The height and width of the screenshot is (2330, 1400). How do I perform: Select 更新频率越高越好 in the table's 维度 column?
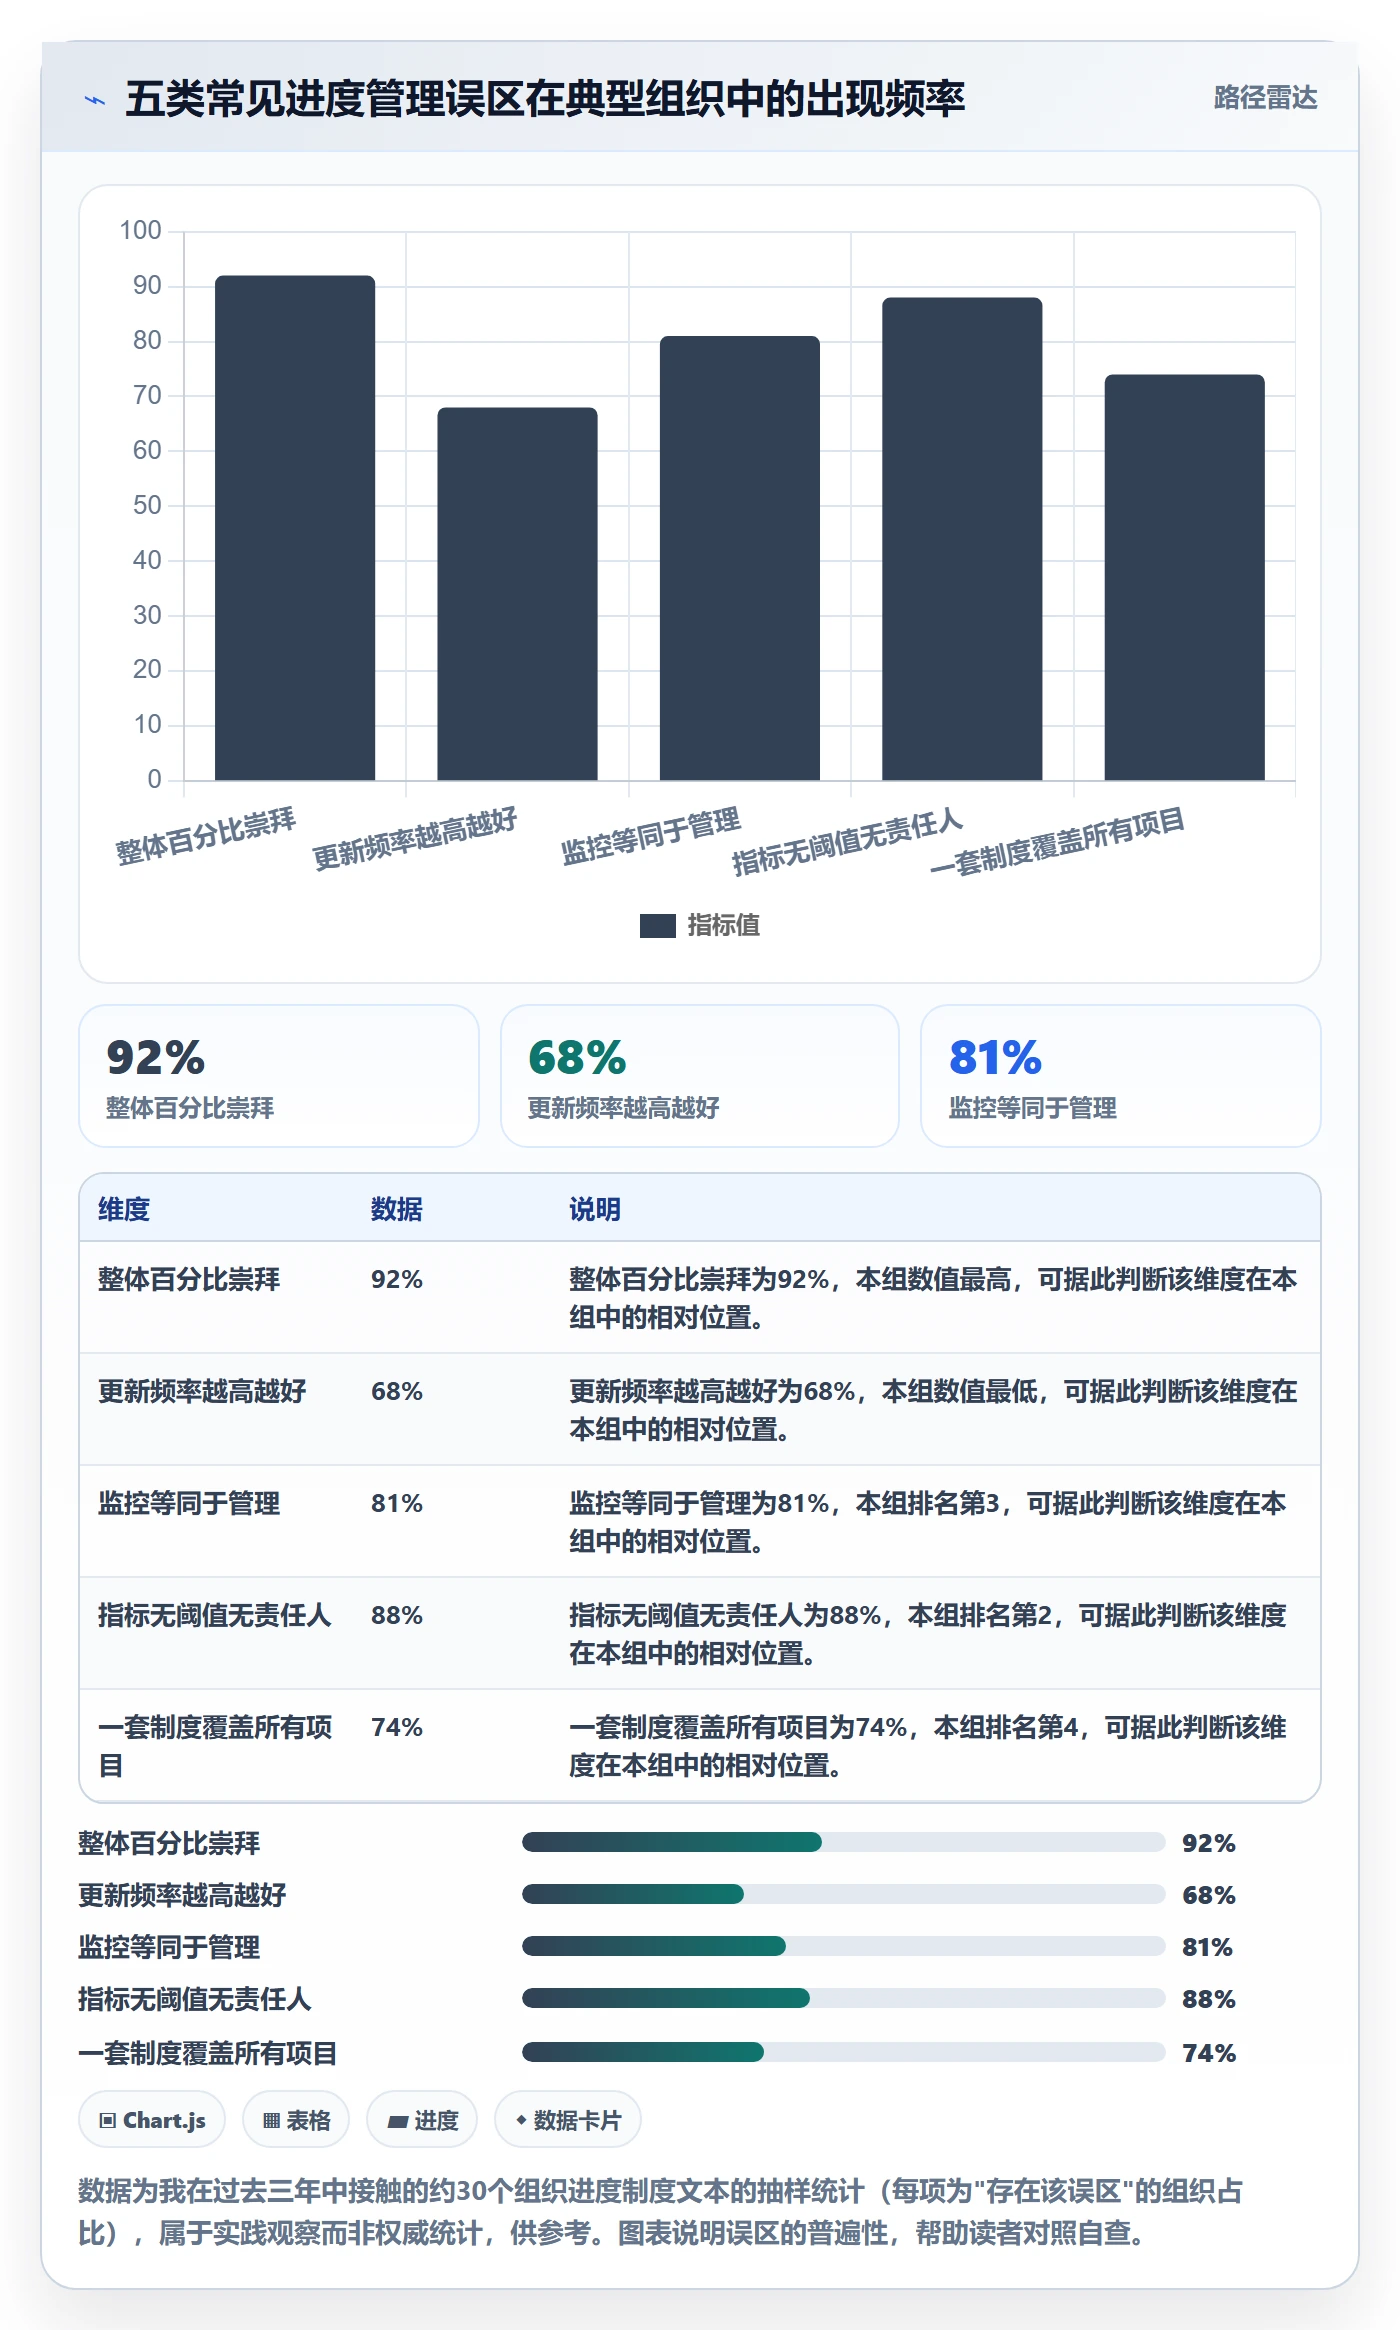click(x=202, y=1391)
